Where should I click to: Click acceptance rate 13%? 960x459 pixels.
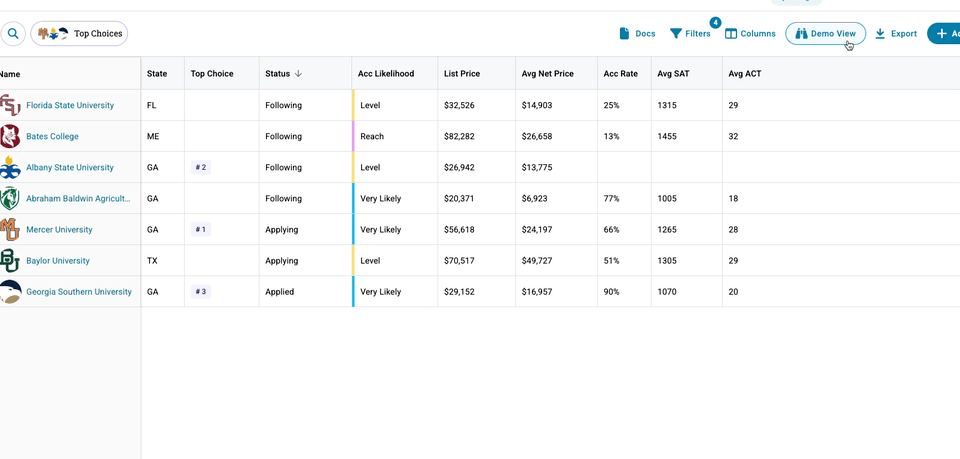pos(612,136)
